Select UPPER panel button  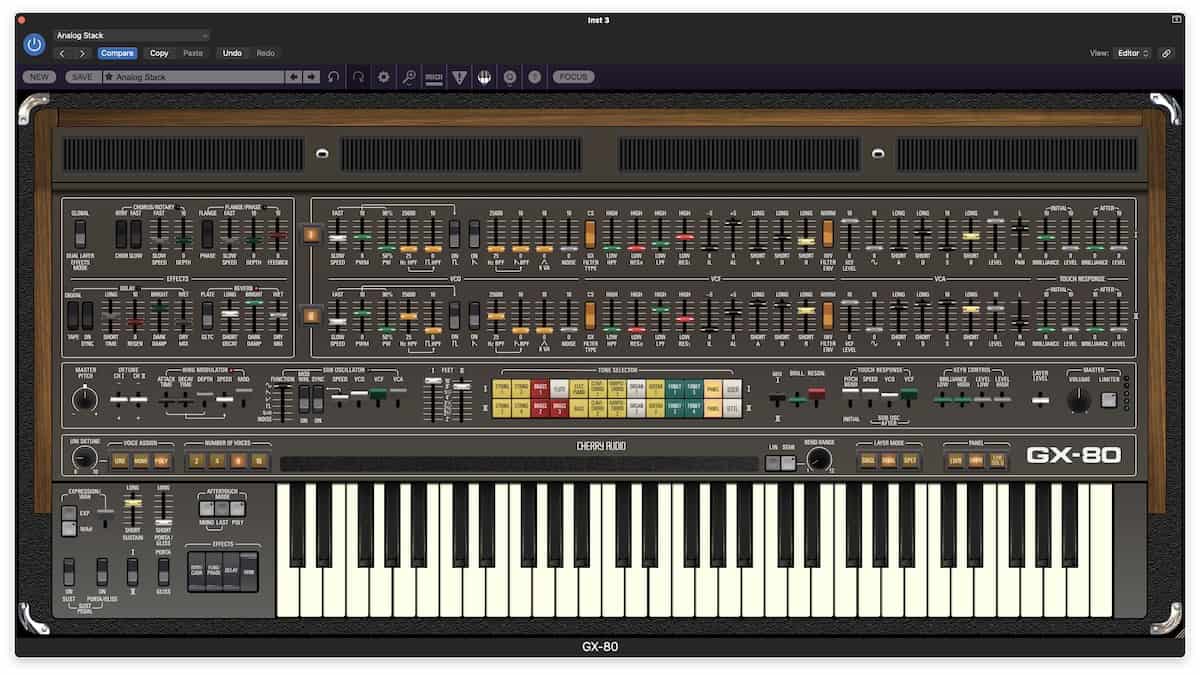coord(977,460)
